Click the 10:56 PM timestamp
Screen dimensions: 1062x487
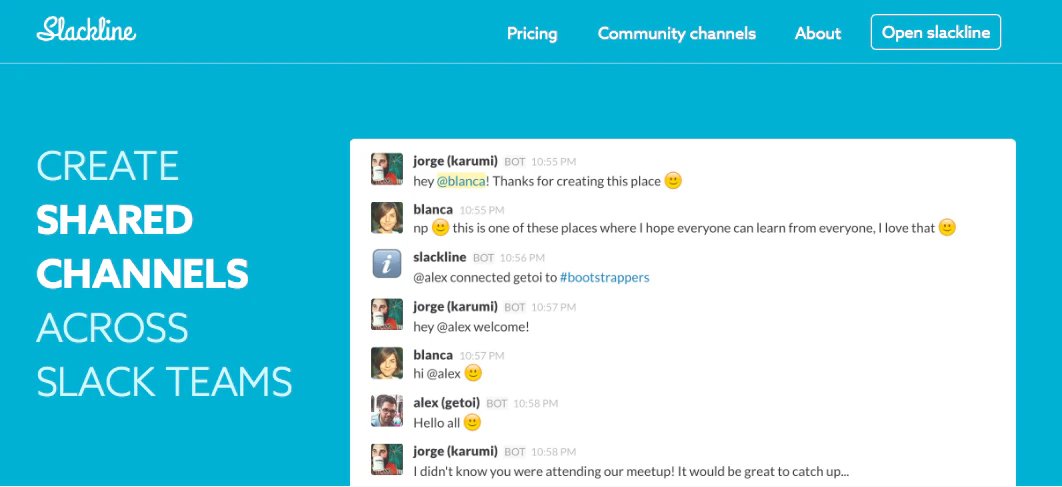[x=522, y=258]
